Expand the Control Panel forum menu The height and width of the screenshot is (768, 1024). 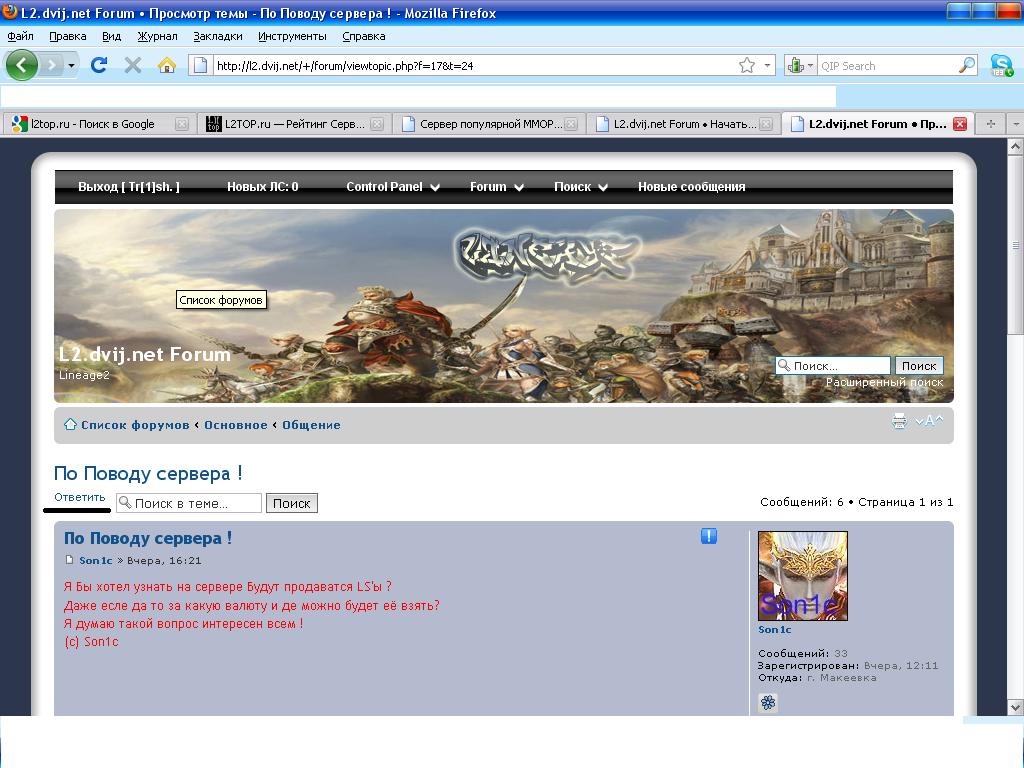click(x=393, y=187)
